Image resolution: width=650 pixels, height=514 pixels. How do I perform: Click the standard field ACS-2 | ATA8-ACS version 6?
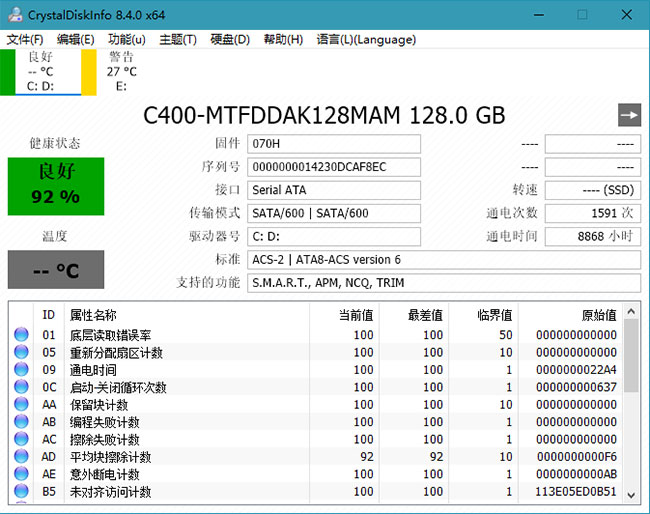(x=444, y=260)
